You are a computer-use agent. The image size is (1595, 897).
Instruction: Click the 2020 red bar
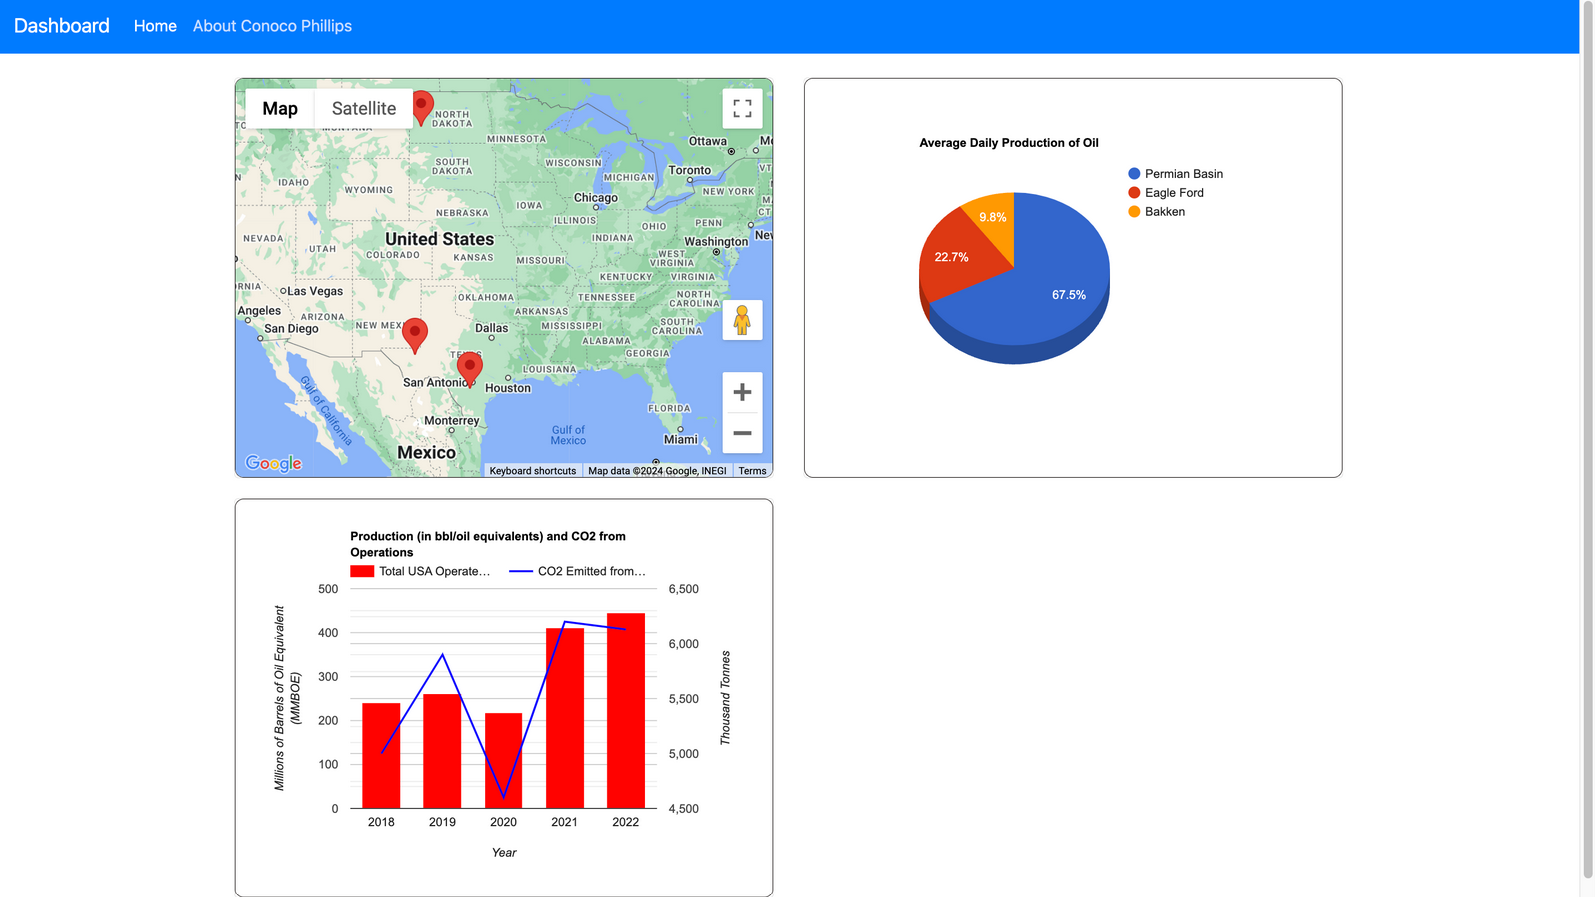tap(503, 761)
